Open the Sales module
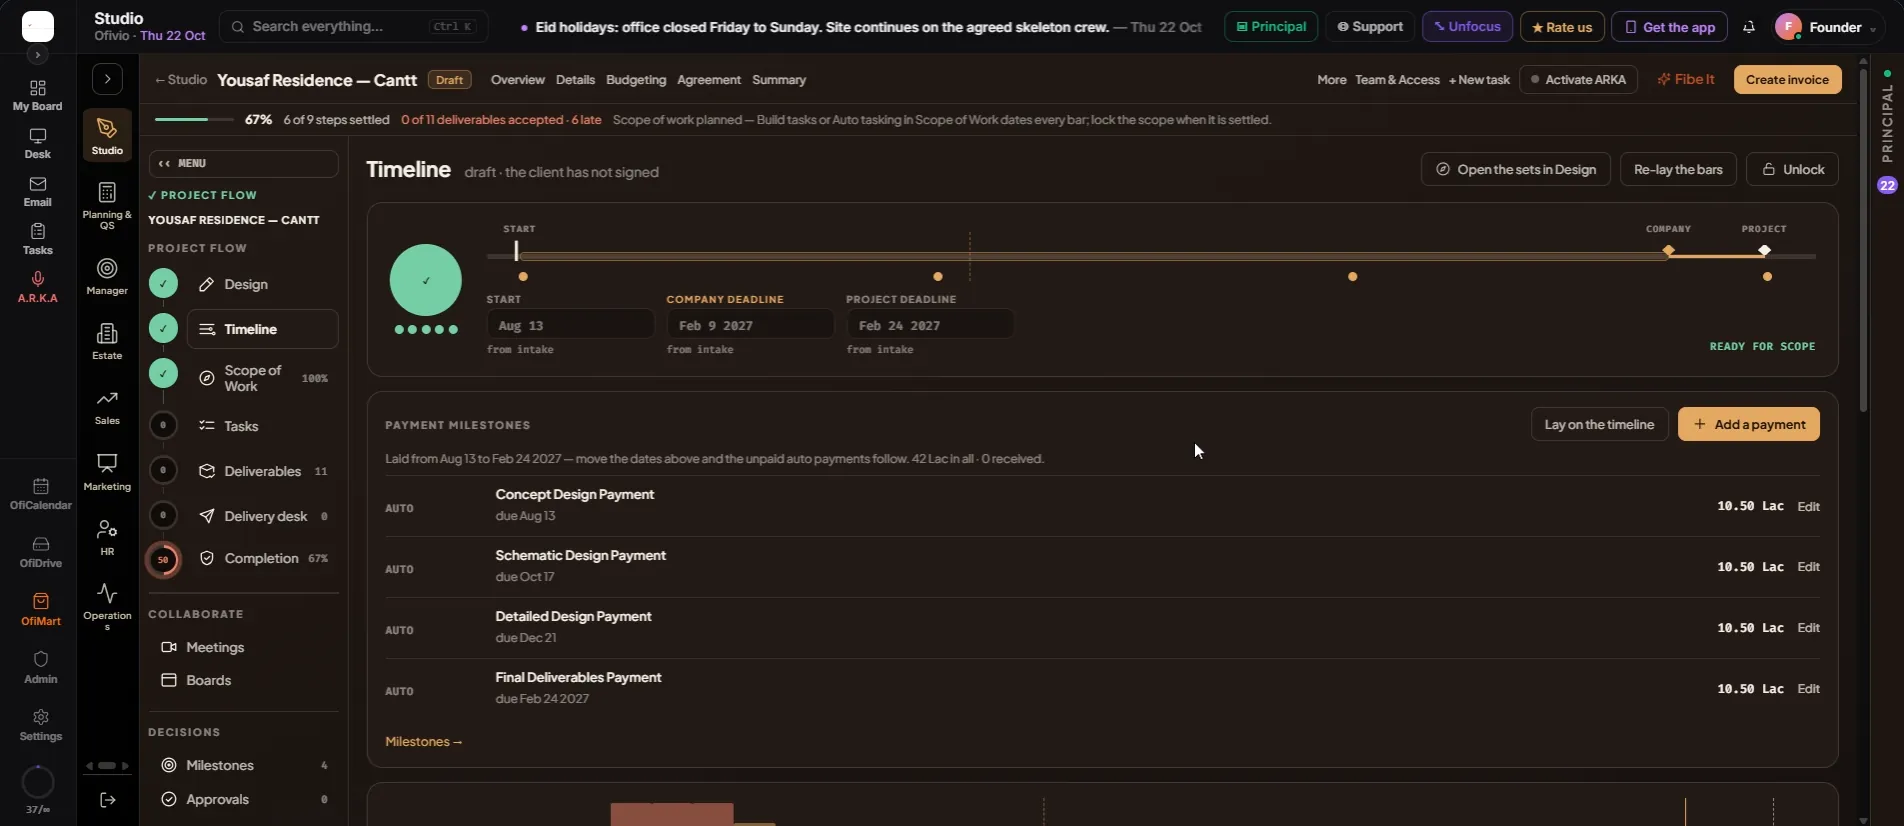Screen dimensions: 1904x826 tap(107, 406)
